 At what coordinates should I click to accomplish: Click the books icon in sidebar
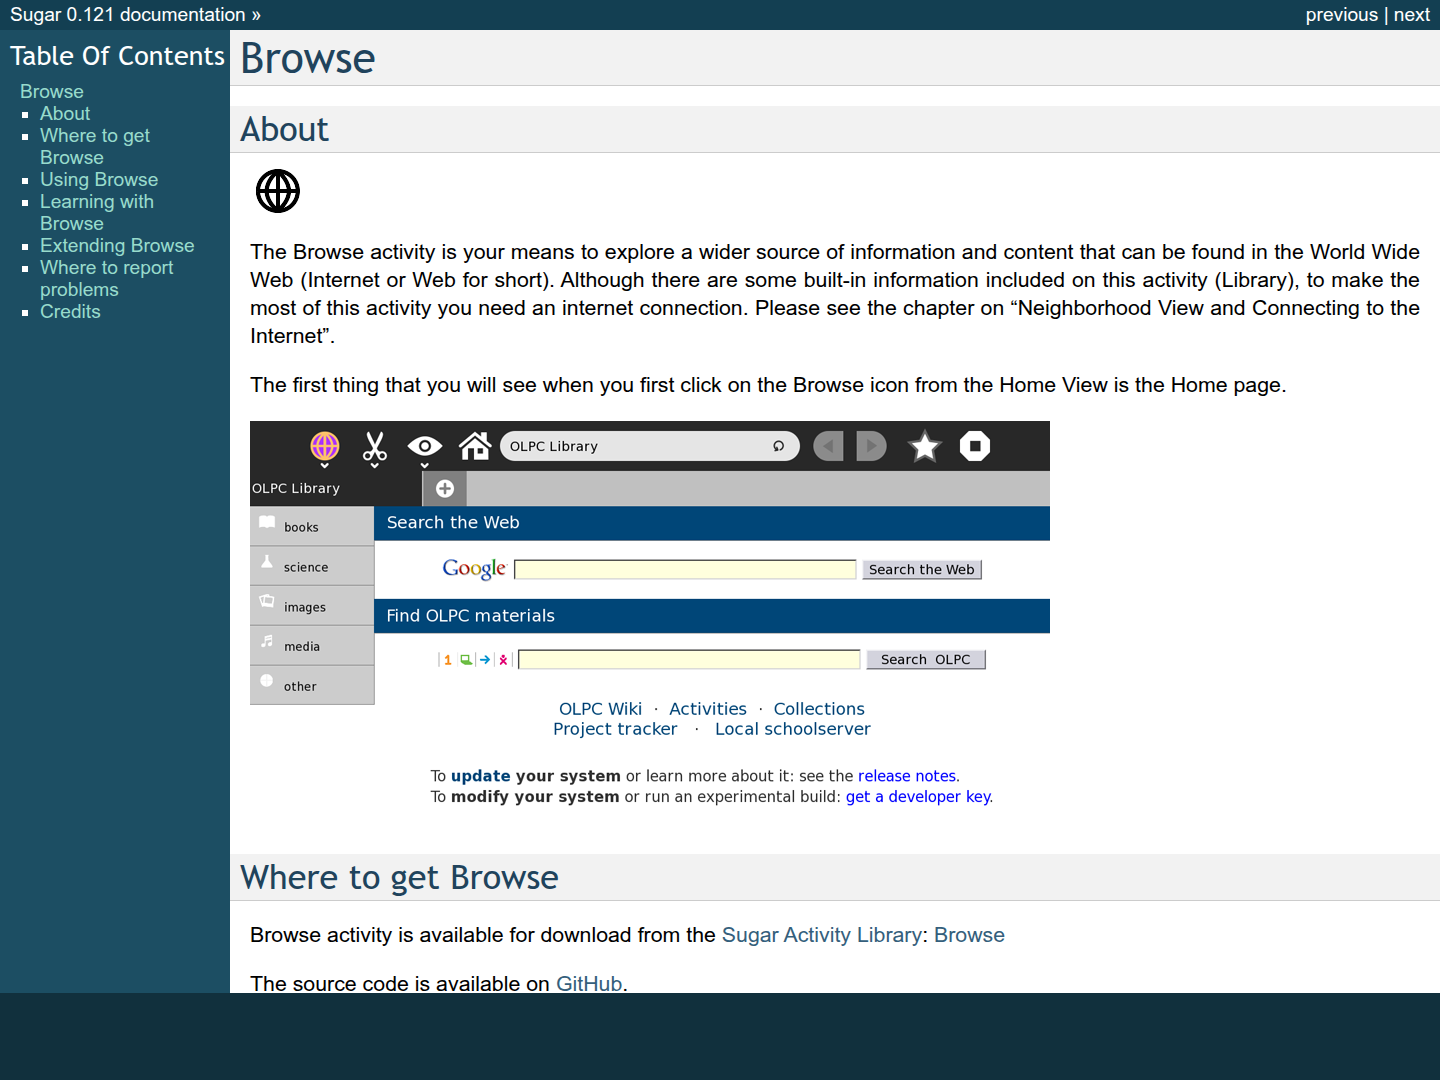(267, 522)
